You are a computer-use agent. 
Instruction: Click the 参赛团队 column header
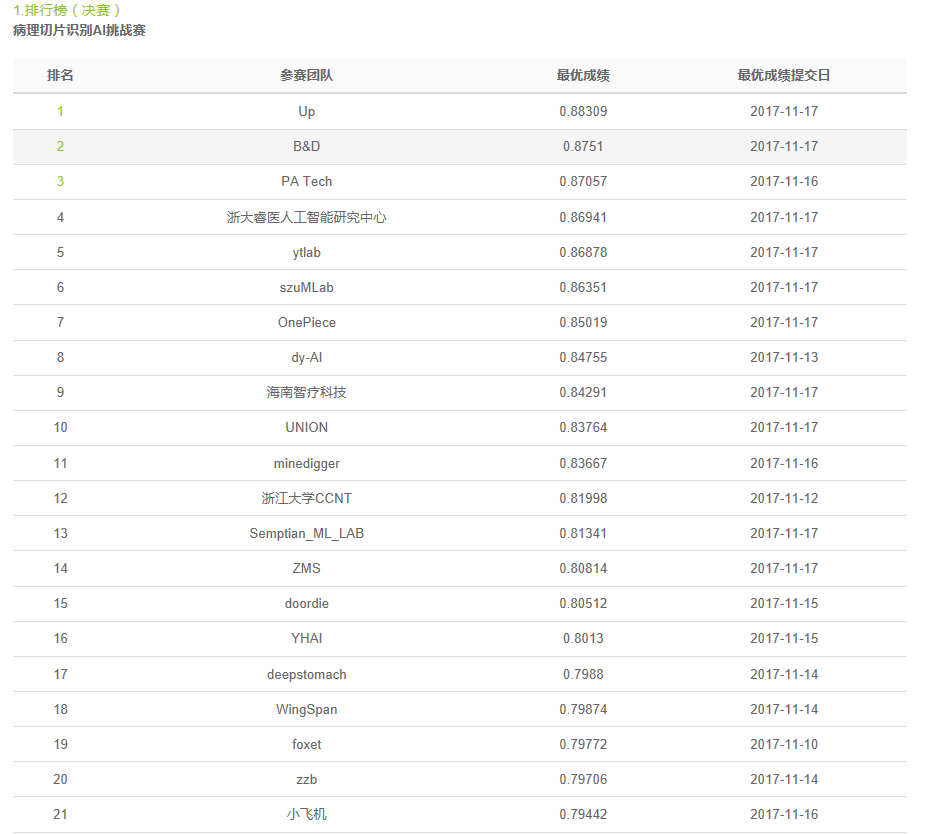click(307, 76)
